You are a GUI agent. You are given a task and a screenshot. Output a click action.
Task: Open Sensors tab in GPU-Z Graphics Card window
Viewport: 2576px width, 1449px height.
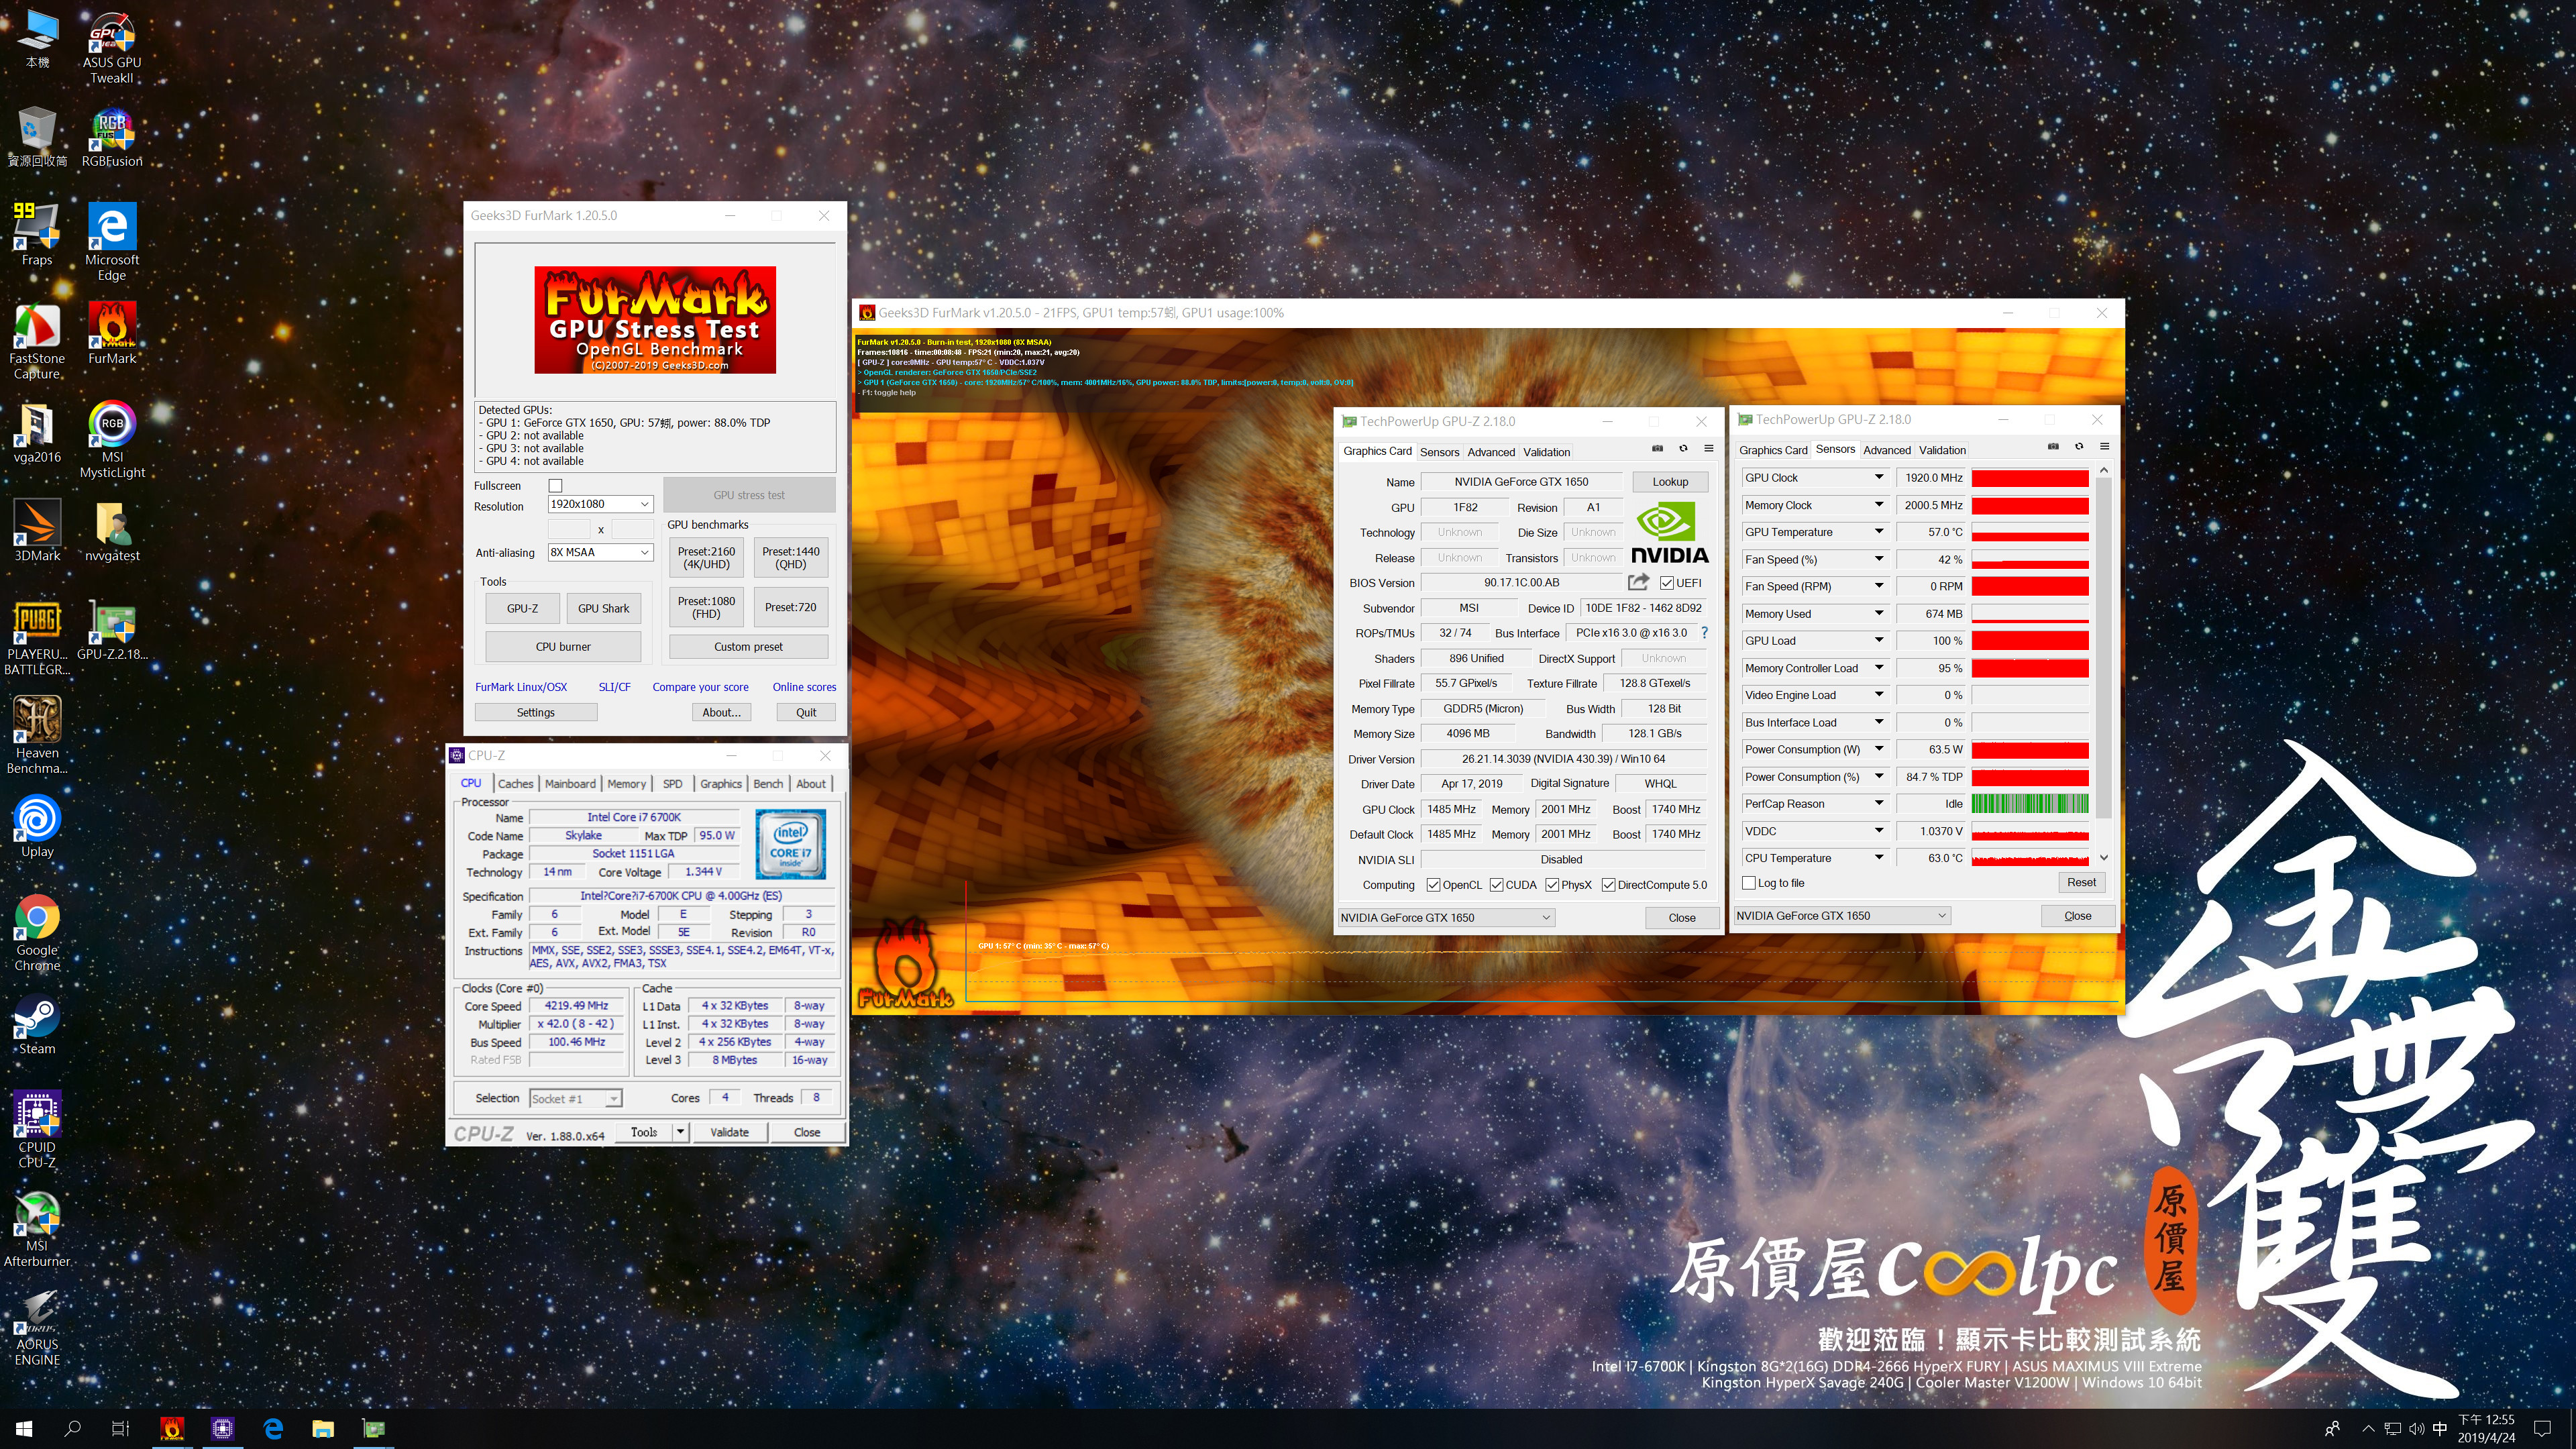coord(1439,452)
